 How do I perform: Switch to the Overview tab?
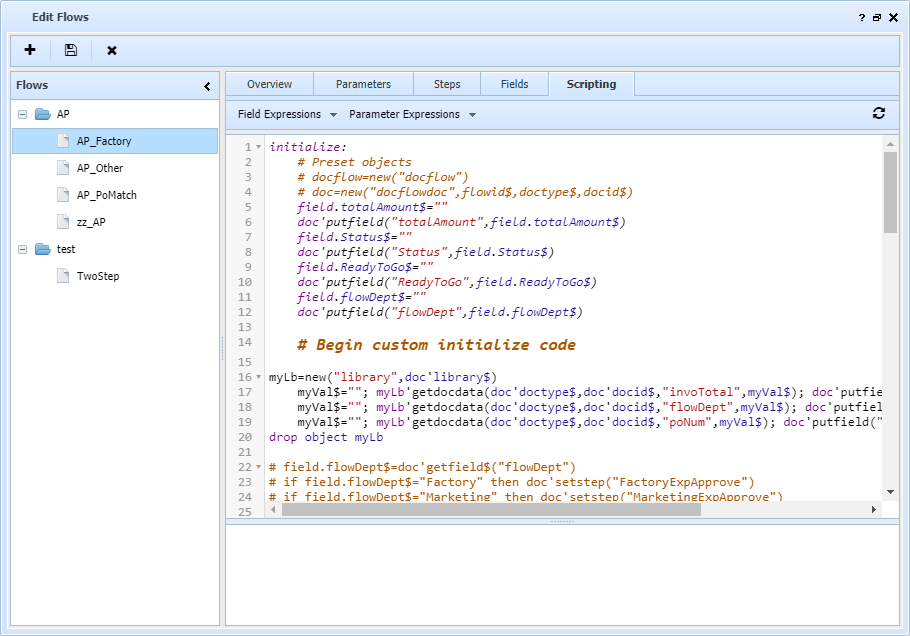tap(268, 84)
